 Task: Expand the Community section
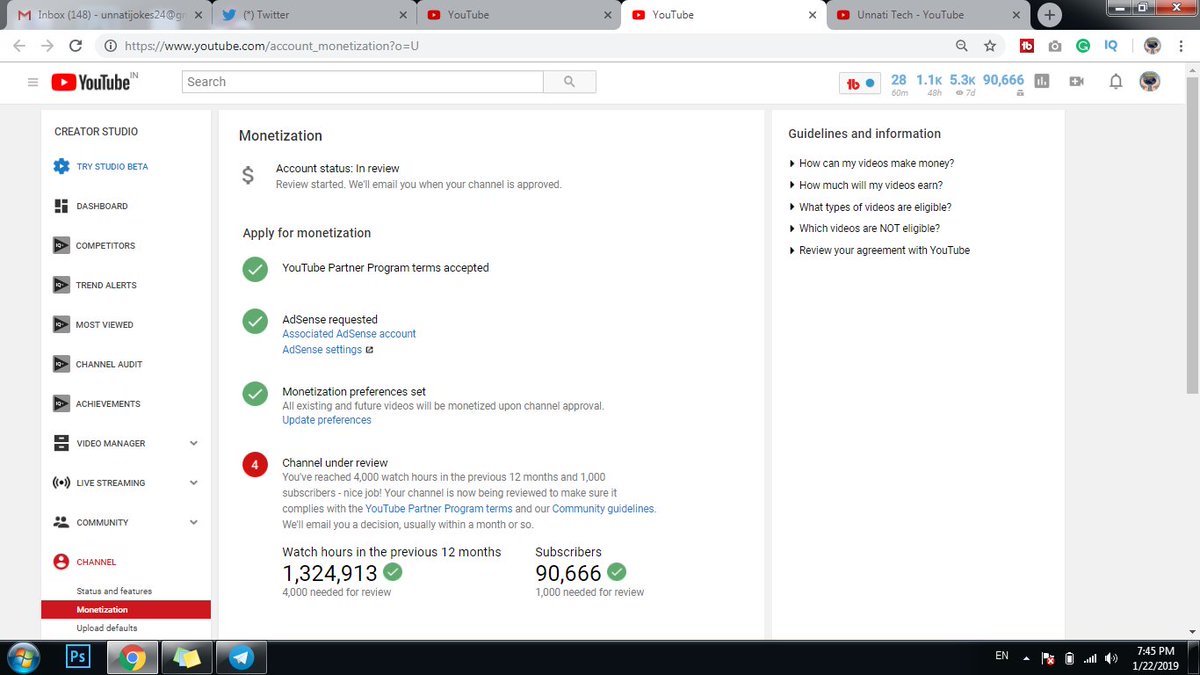[x=193, y=522]
